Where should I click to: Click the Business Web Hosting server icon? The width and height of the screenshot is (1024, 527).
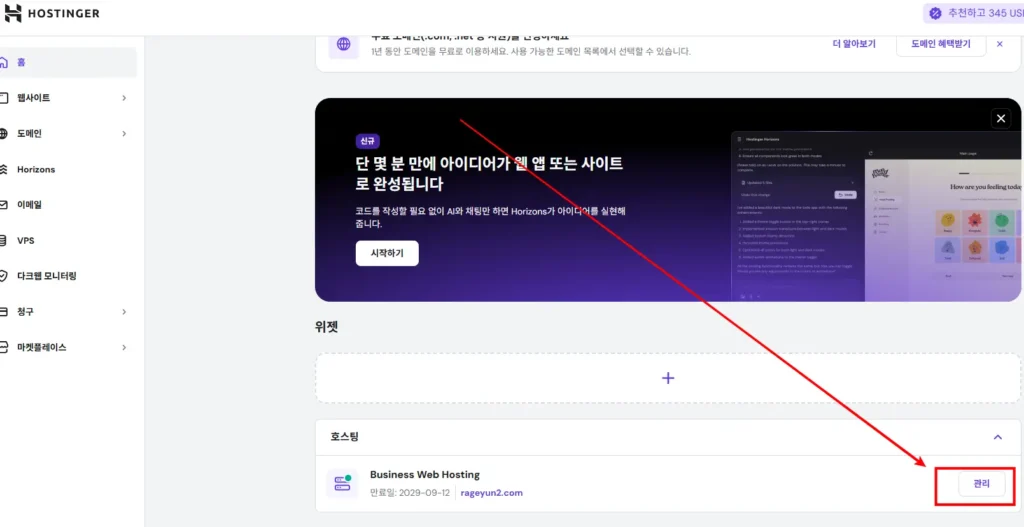pos(342,484)
